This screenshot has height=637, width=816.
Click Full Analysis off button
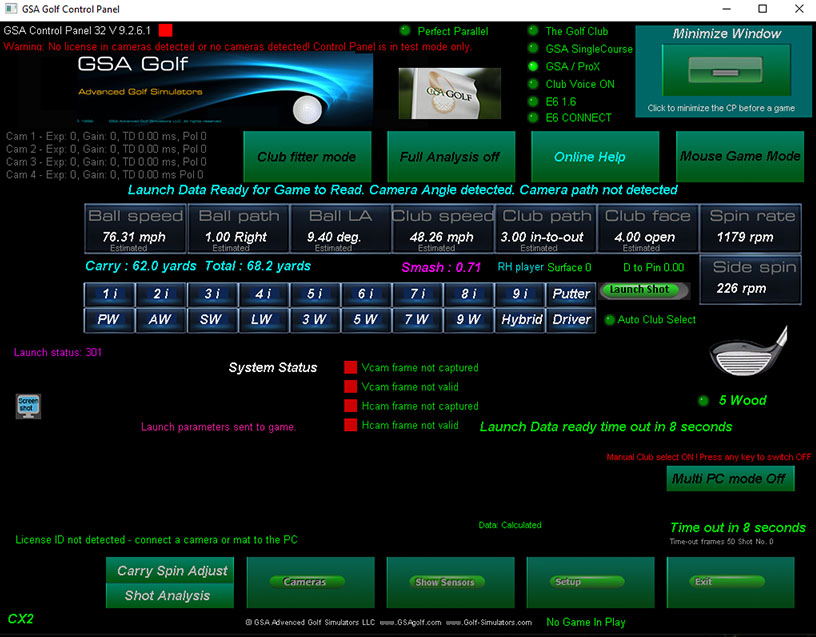(x=451, y=157)
